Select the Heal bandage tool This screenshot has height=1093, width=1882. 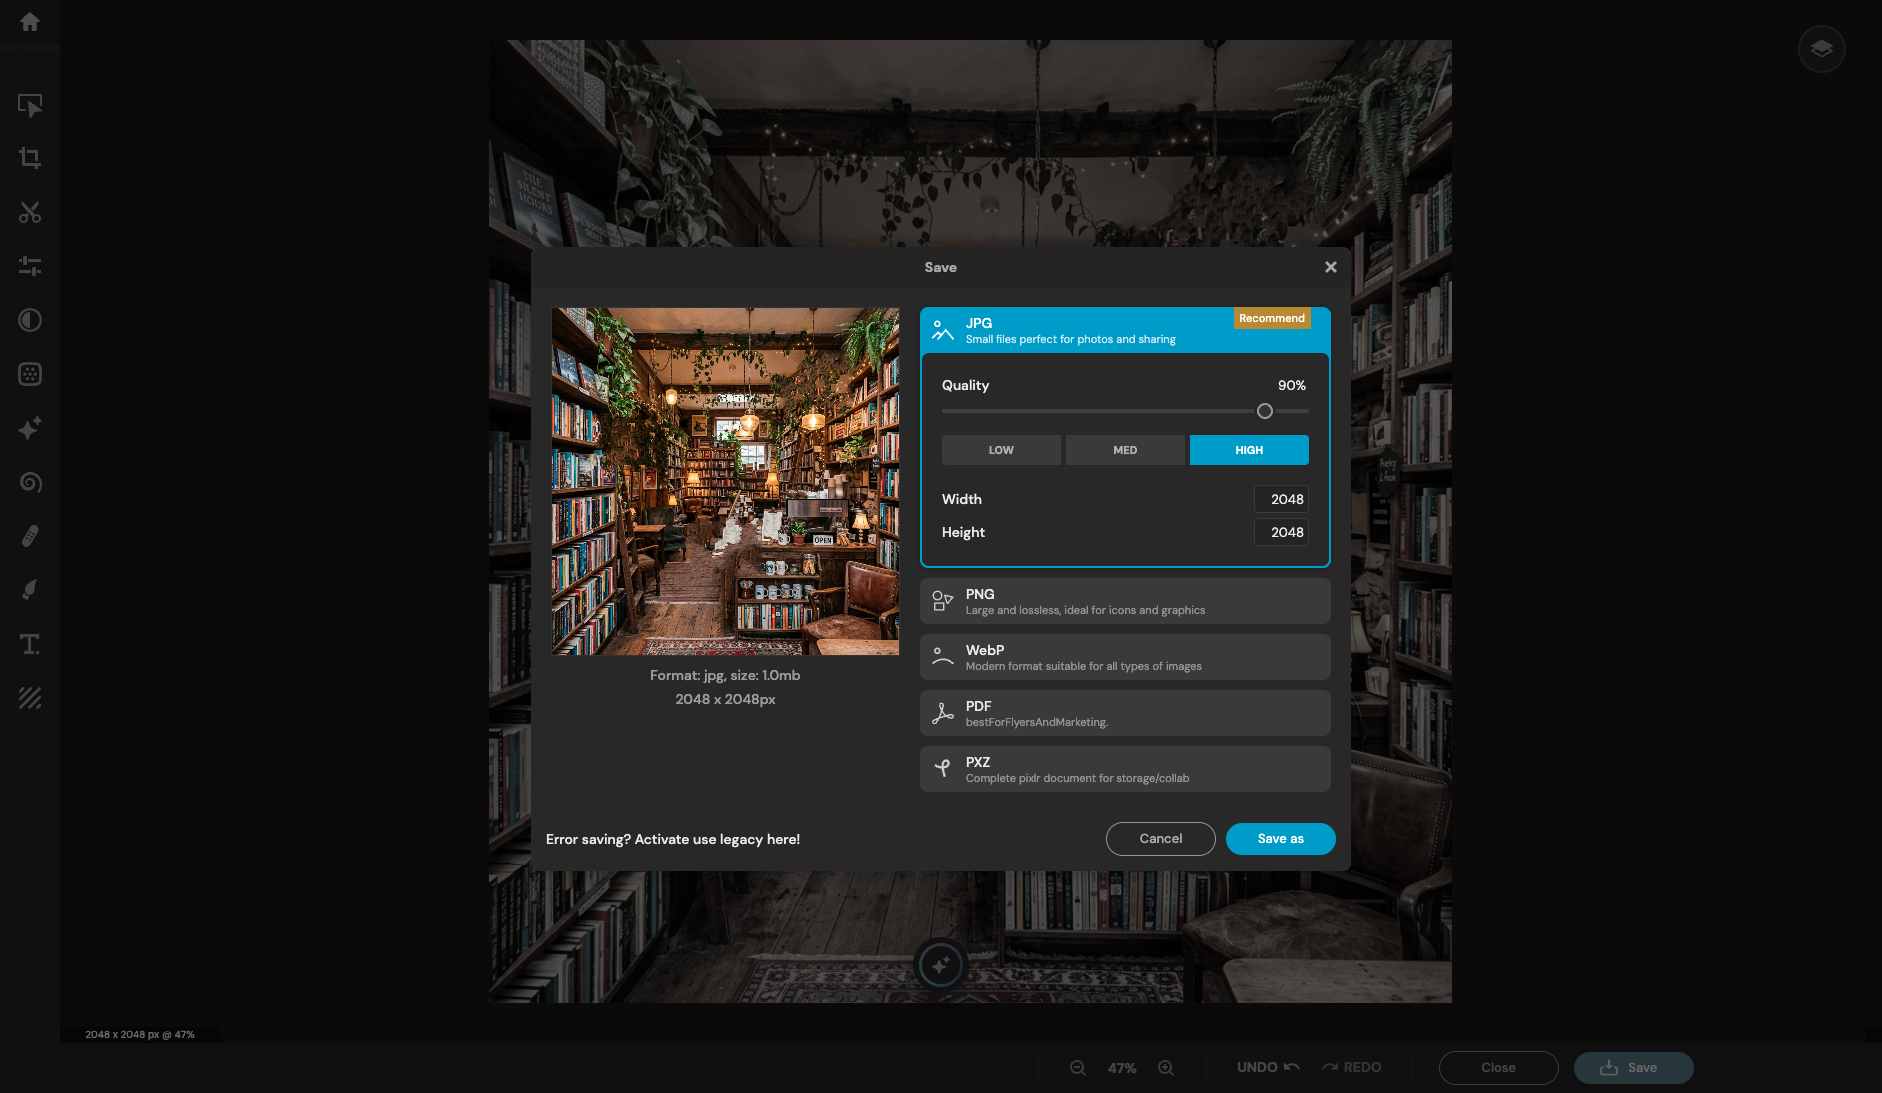pos(30,536)
